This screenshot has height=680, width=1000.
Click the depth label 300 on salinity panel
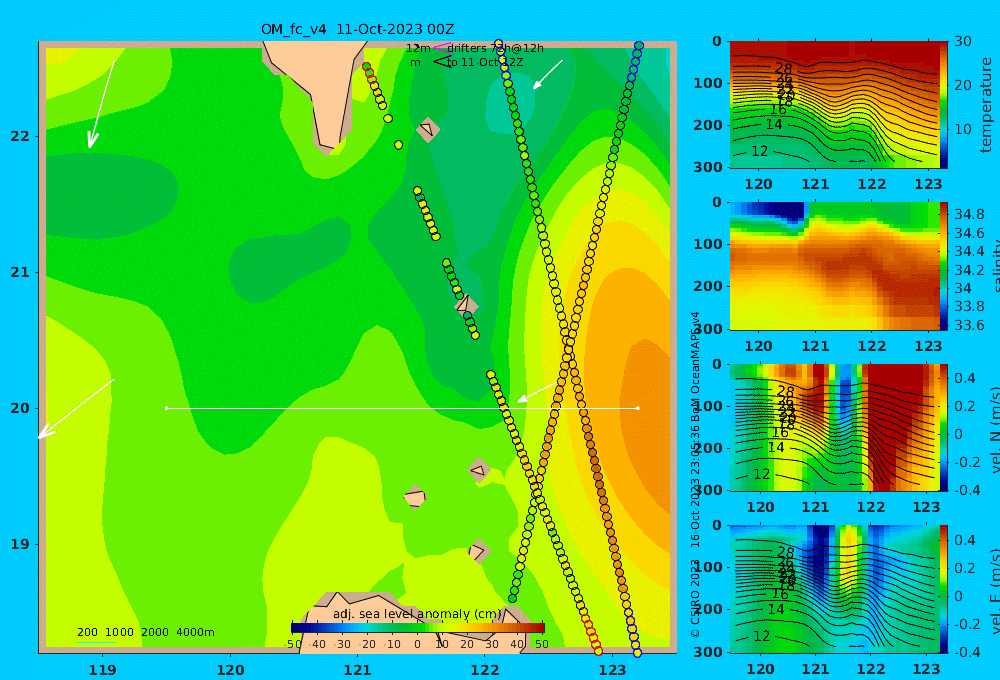(x=708, y=329)
